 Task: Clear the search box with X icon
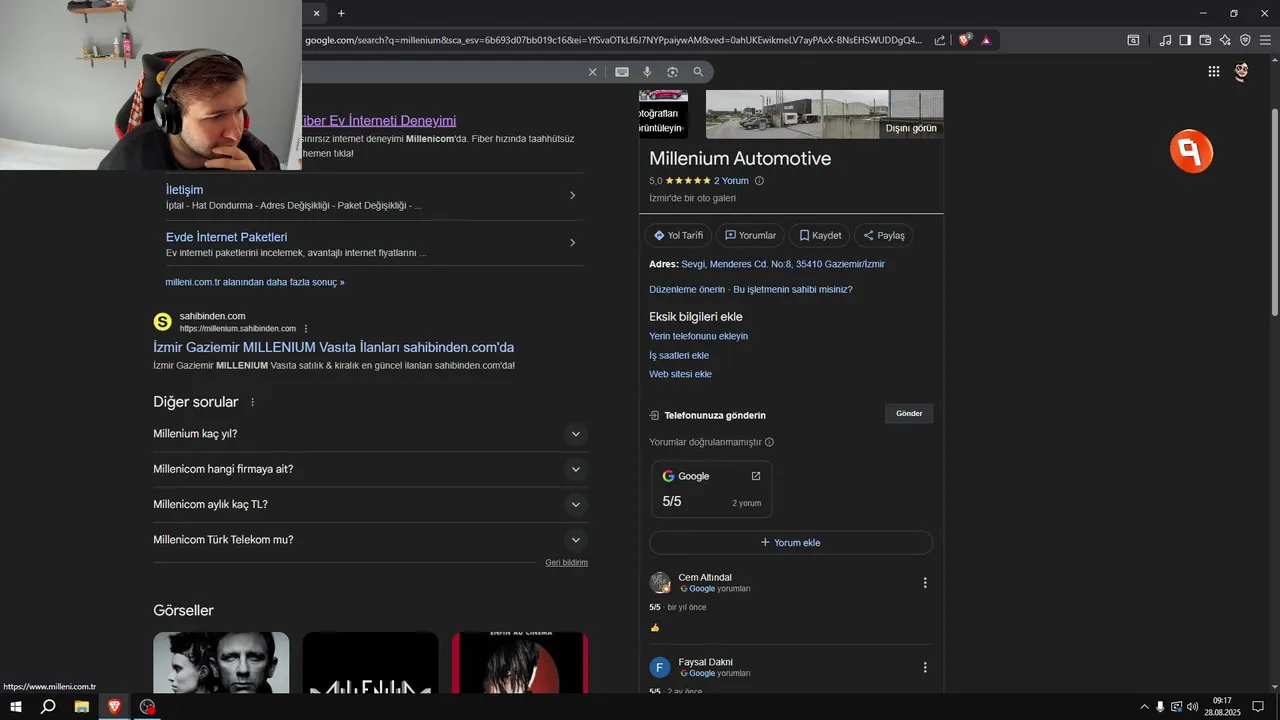pos(592,72)
